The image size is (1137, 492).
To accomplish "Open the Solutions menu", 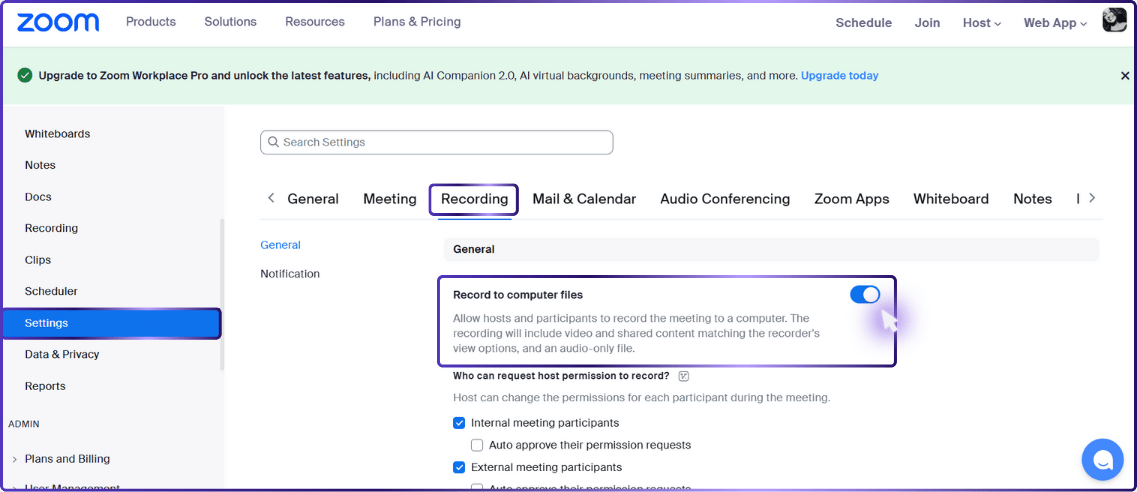I will coord(230,22).
